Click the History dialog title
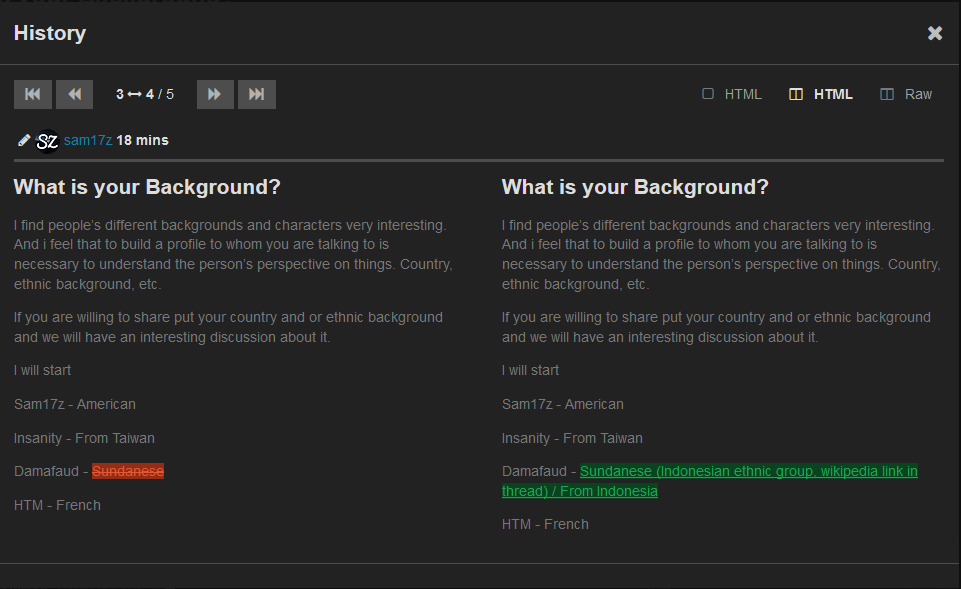This screenshot has width=961, height=589. tap(50, 33)
